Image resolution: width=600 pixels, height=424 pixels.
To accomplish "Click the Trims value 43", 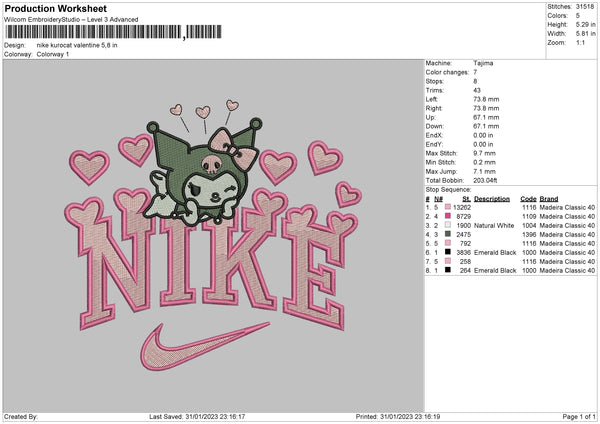I will tap(477, 90).
